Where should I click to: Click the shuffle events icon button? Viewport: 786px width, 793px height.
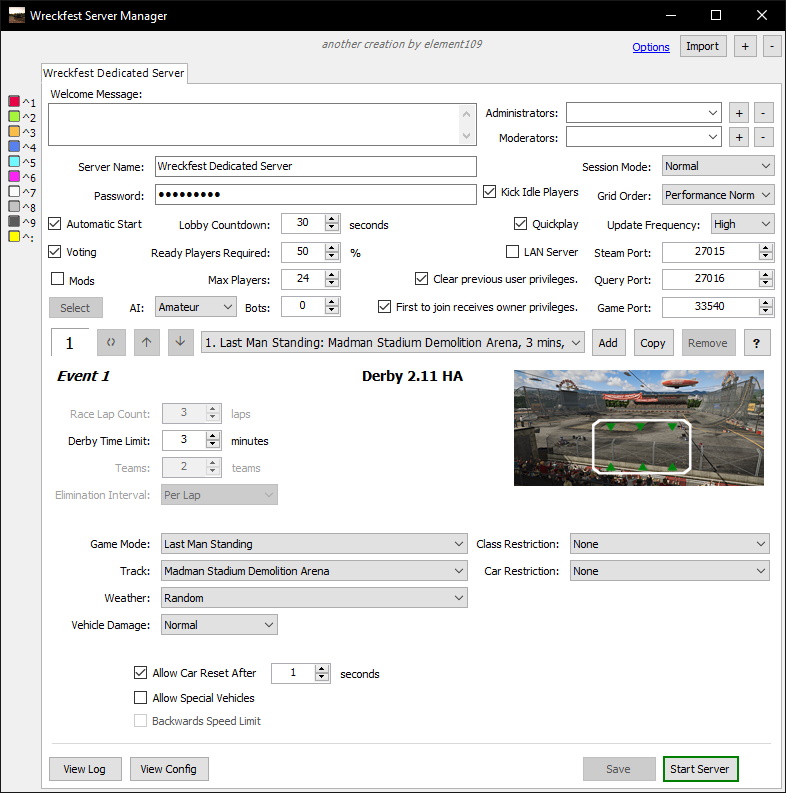(x=111, y=342)
